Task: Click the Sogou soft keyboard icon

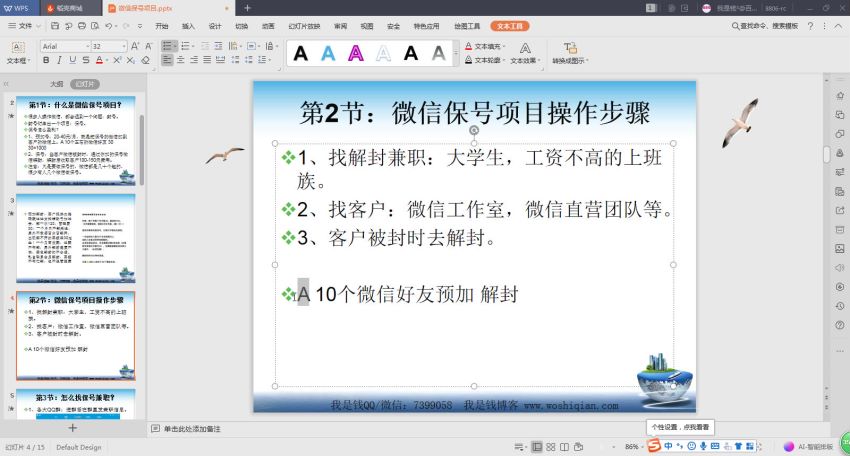Action: click(x=715, y=446)
